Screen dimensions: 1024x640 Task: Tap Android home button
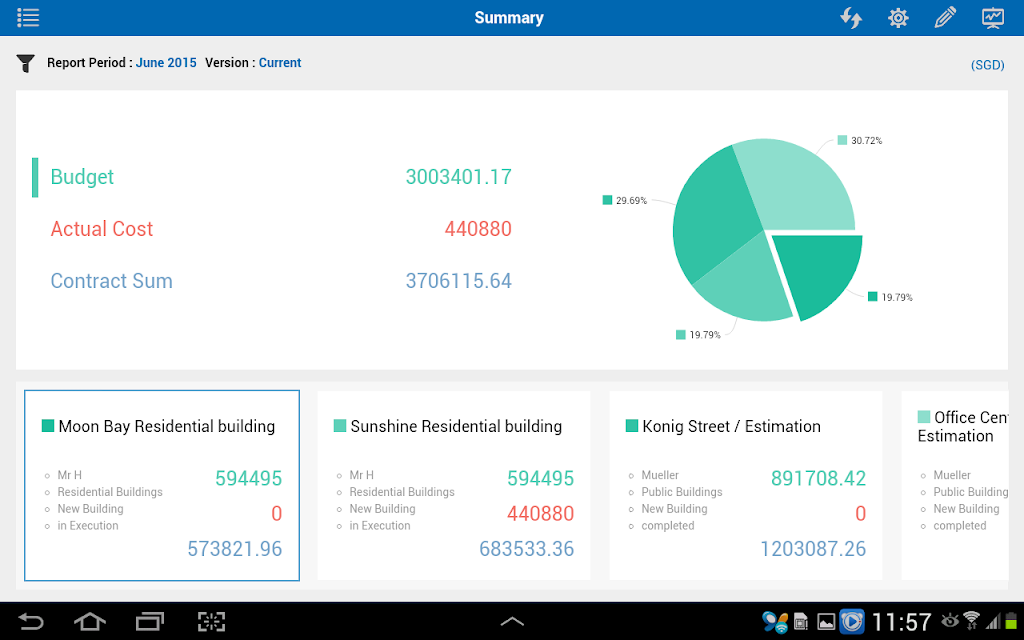(x=89, y=622)
